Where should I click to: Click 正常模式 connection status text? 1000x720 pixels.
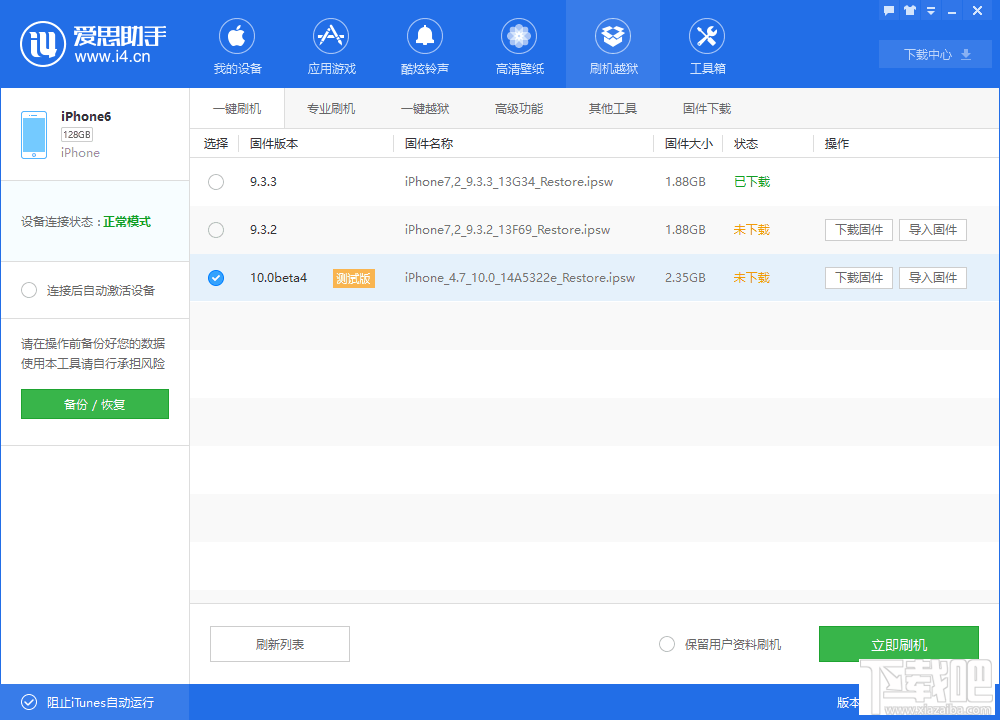[x=127, y=221]
